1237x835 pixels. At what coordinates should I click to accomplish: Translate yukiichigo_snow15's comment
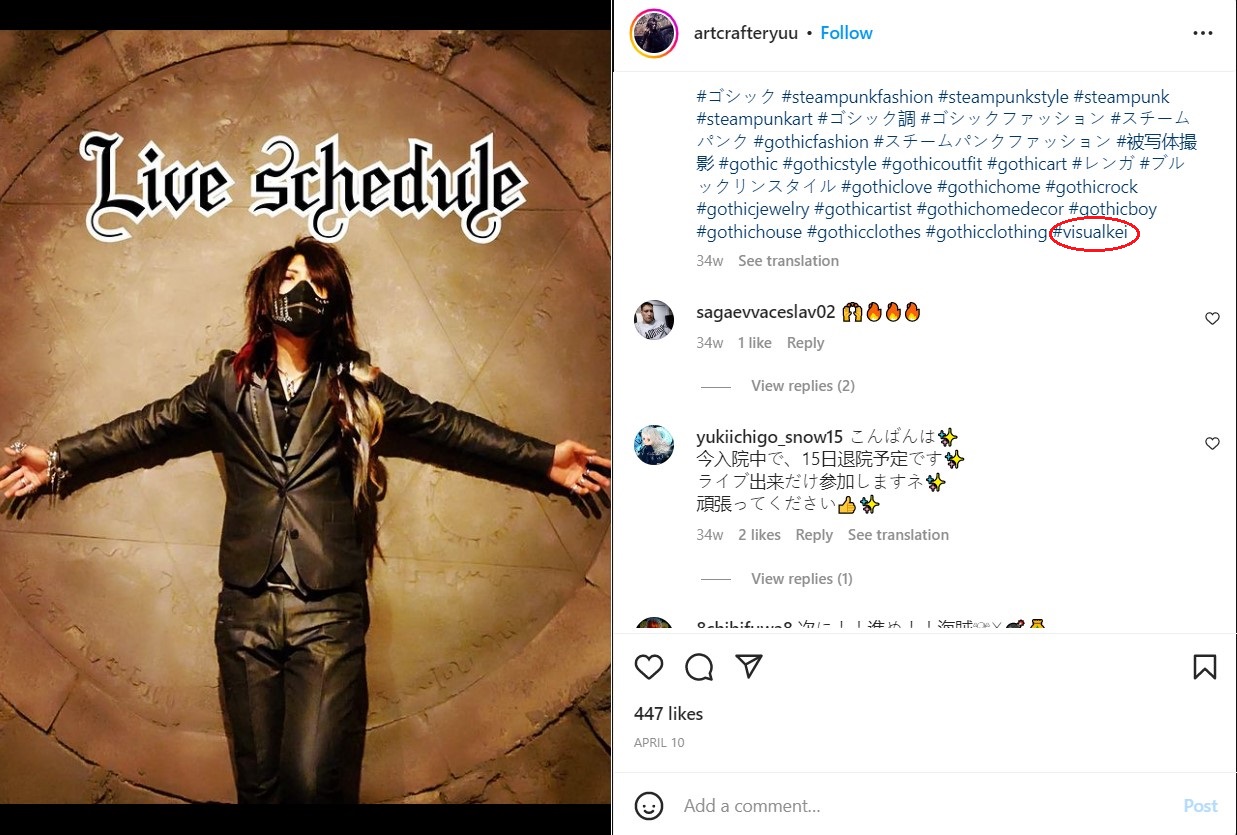[898, 535]
